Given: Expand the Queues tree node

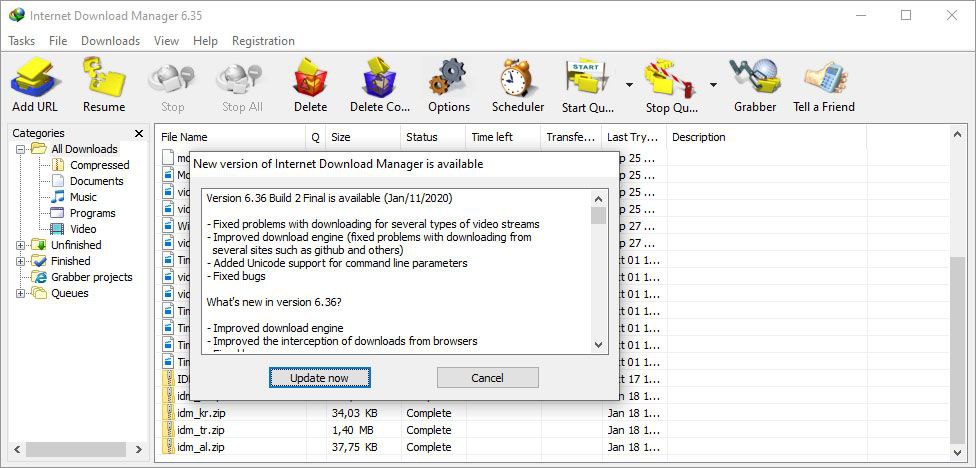Looking at the screenshot, I should pyautogui.click(x=21, y=293).
